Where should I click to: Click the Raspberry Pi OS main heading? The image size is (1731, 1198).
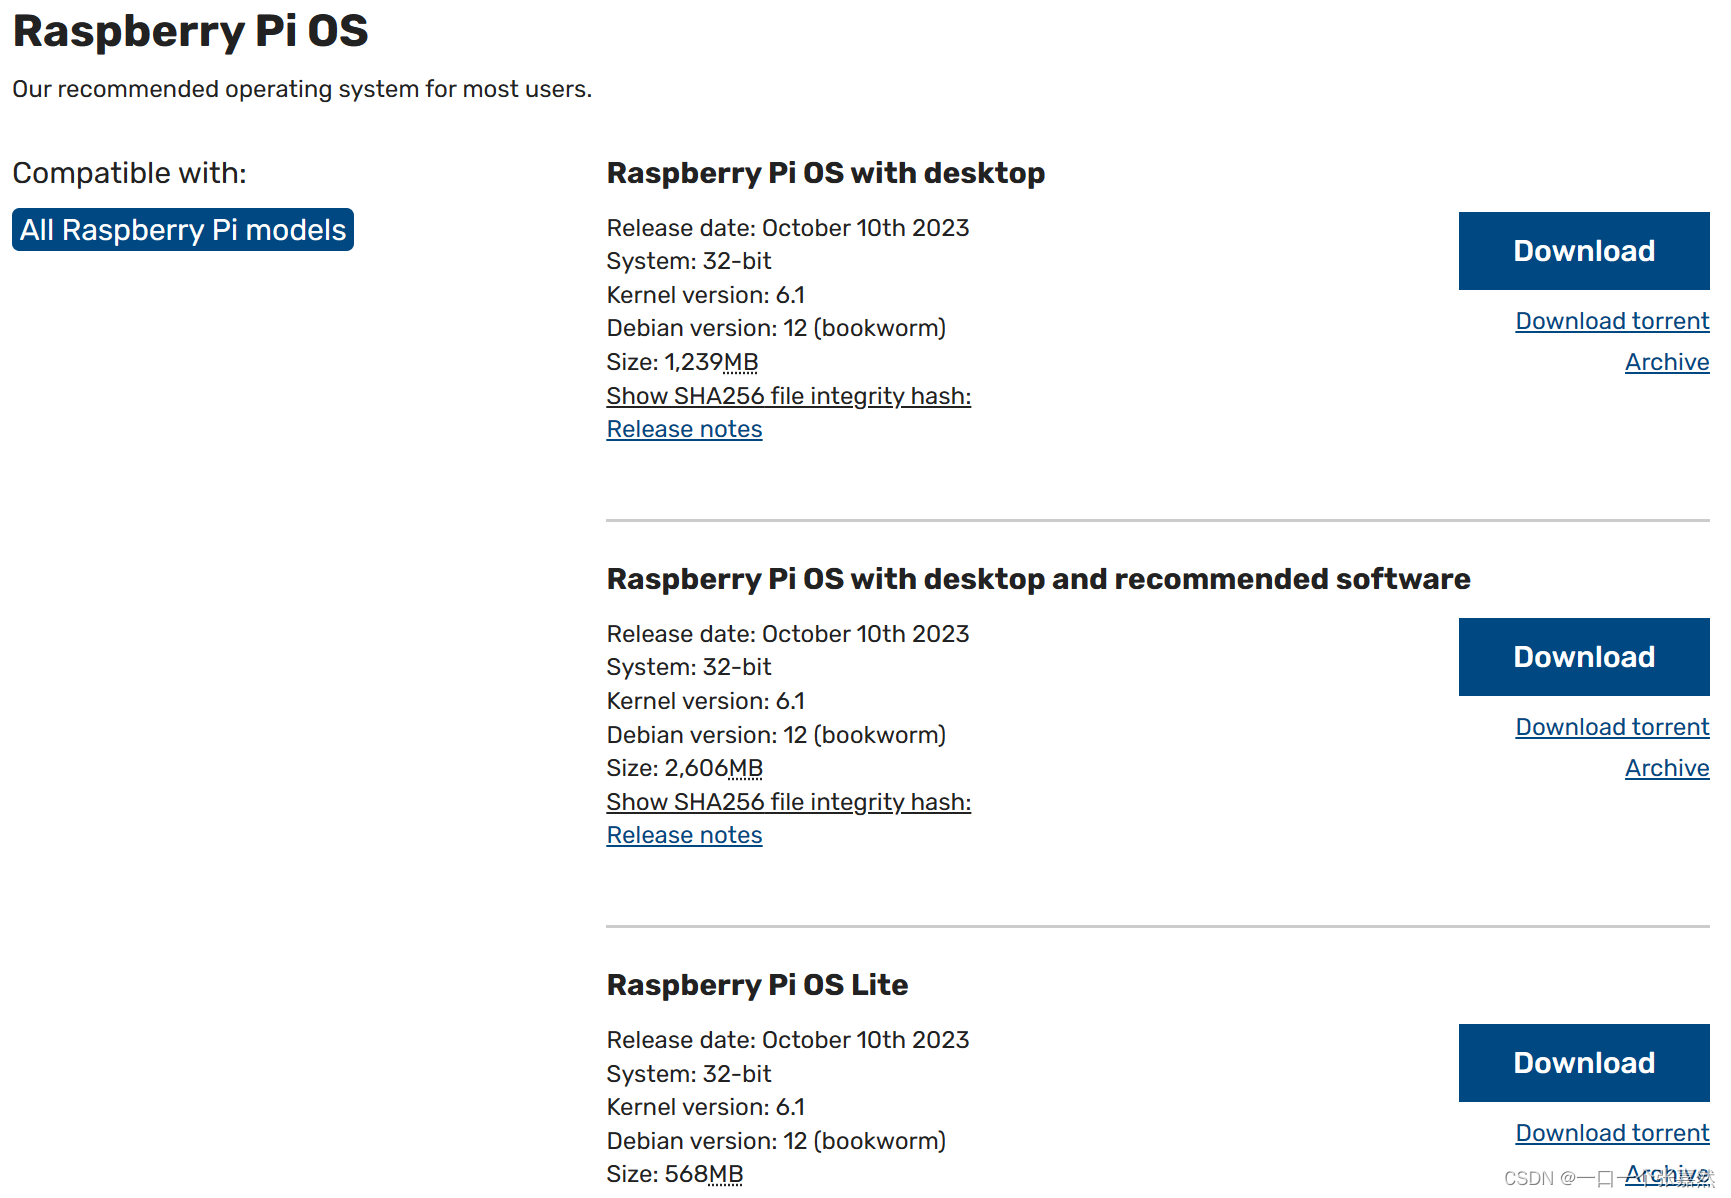click(190, 31)
